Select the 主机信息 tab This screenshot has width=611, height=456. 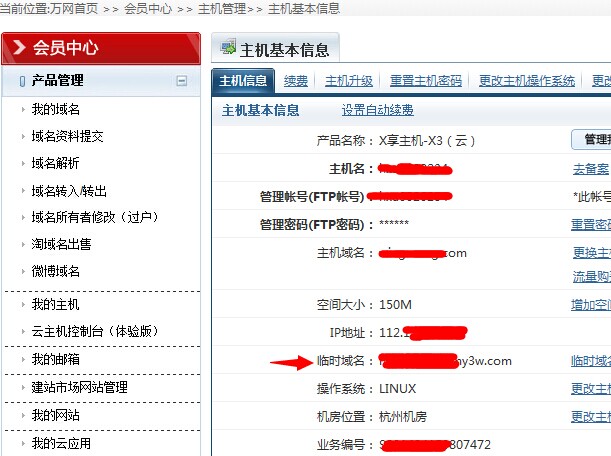pos(243,81)
